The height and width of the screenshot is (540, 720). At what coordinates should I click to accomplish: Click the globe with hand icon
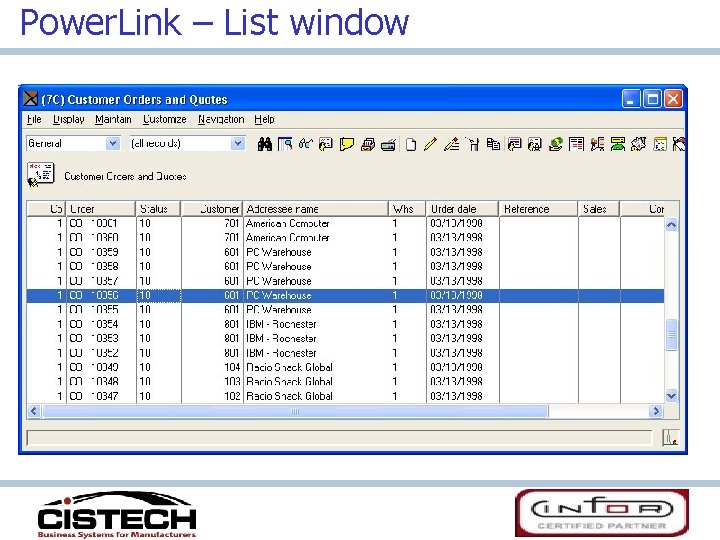pyautogui.click(x=556, y=144)
